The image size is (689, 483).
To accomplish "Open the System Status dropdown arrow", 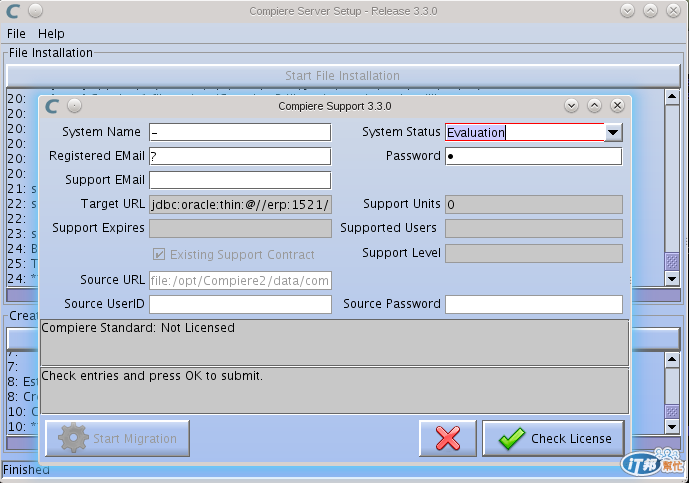I will pyautogui.click(x=613, y=132).
